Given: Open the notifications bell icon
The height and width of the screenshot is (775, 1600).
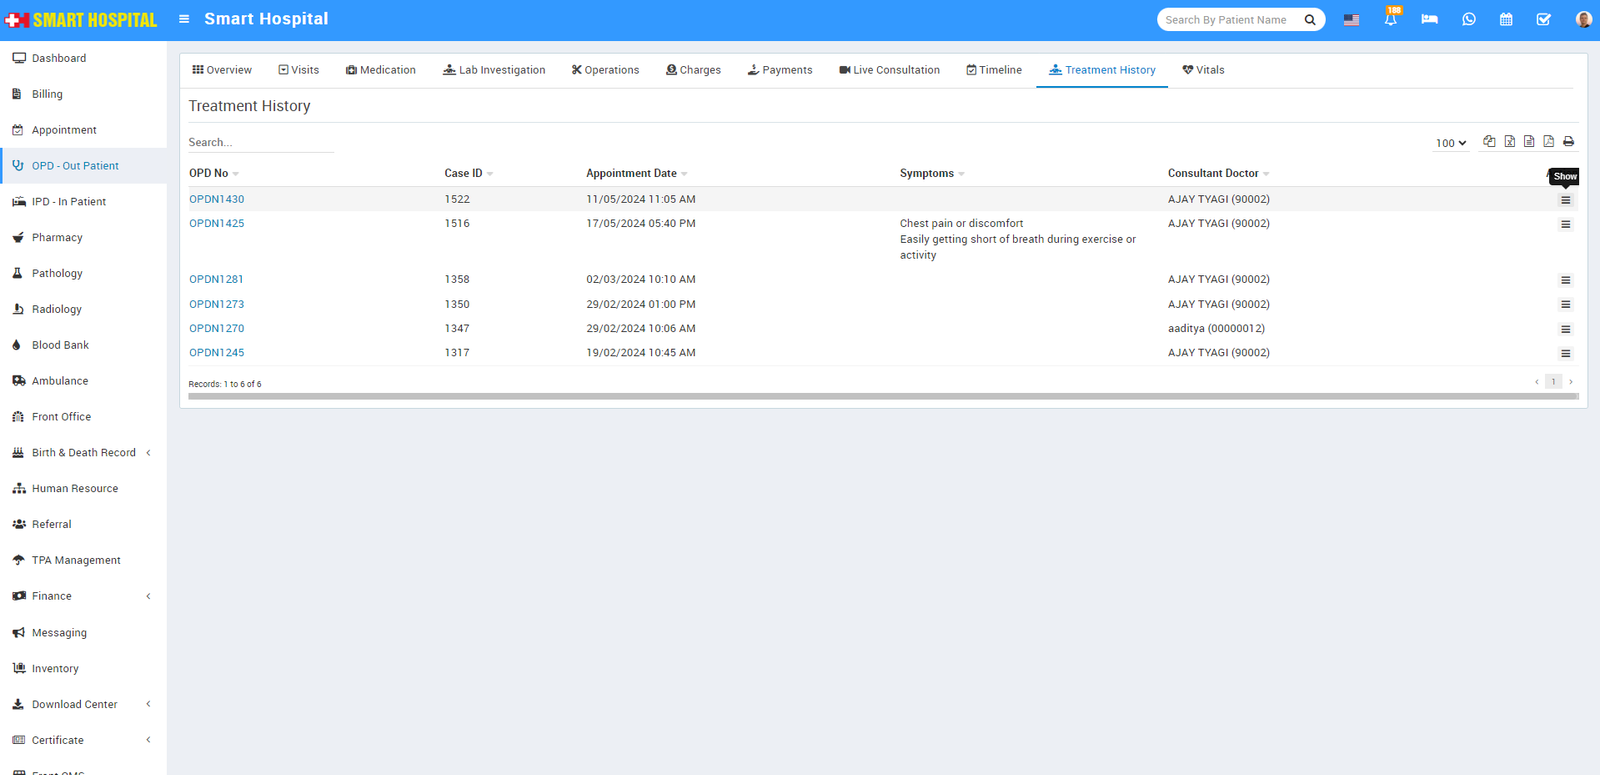Looking at the screenshot, I should [1390, 20].
